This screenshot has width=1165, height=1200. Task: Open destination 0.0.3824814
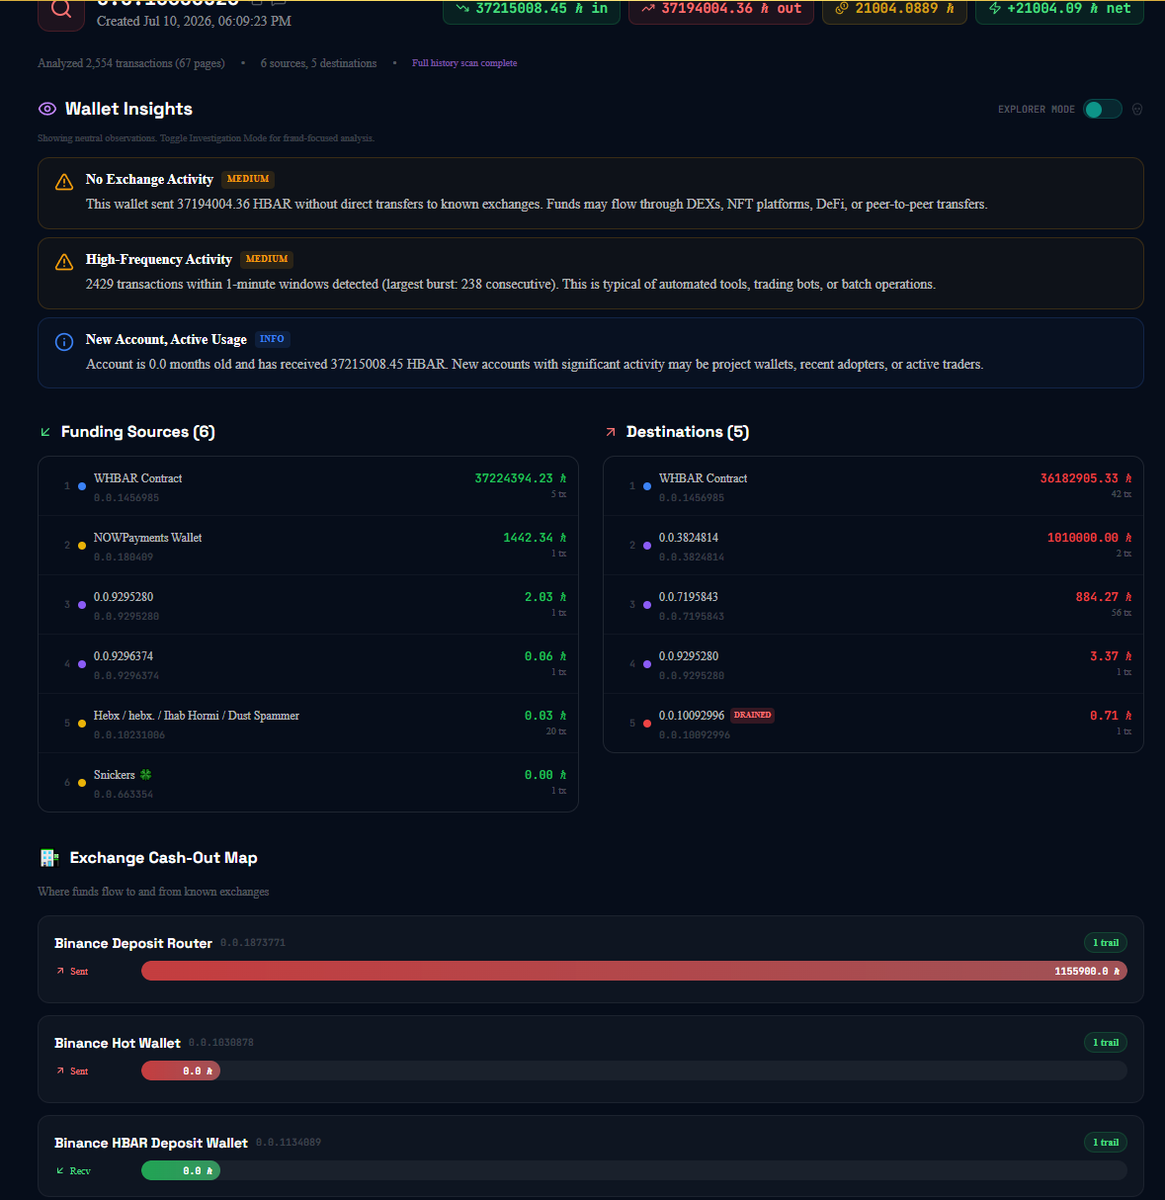[873, 545]
